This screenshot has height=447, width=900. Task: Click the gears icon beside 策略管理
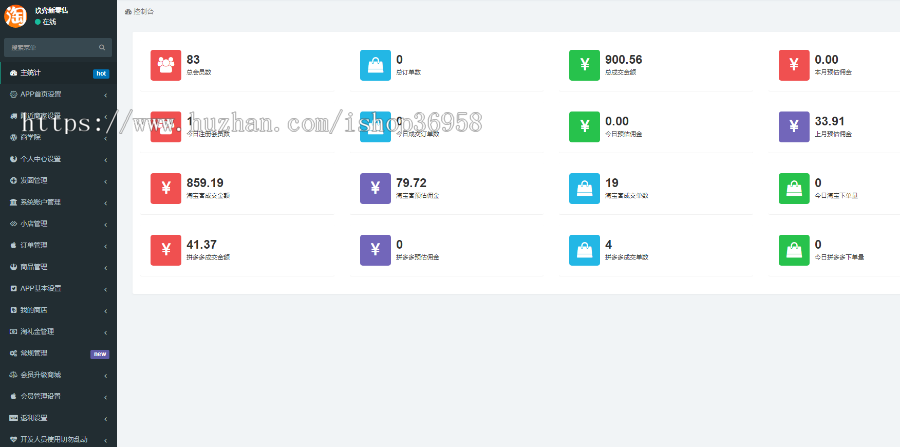click(14, 353)
